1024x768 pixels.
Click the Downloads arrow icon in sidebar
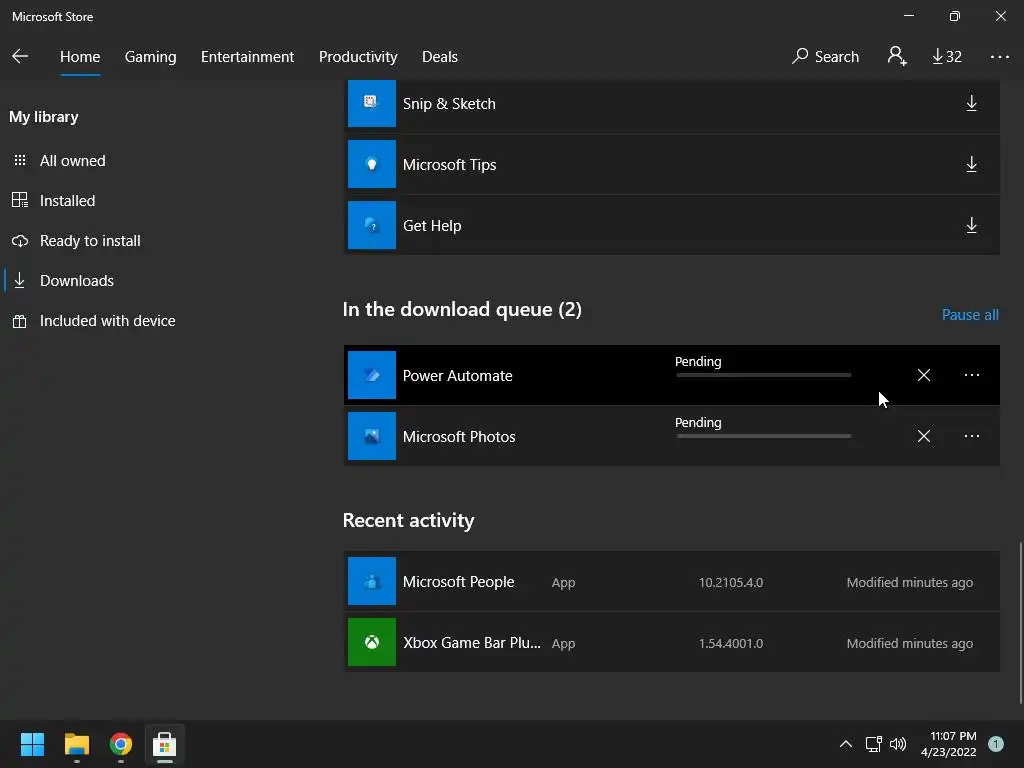[20, 281]
